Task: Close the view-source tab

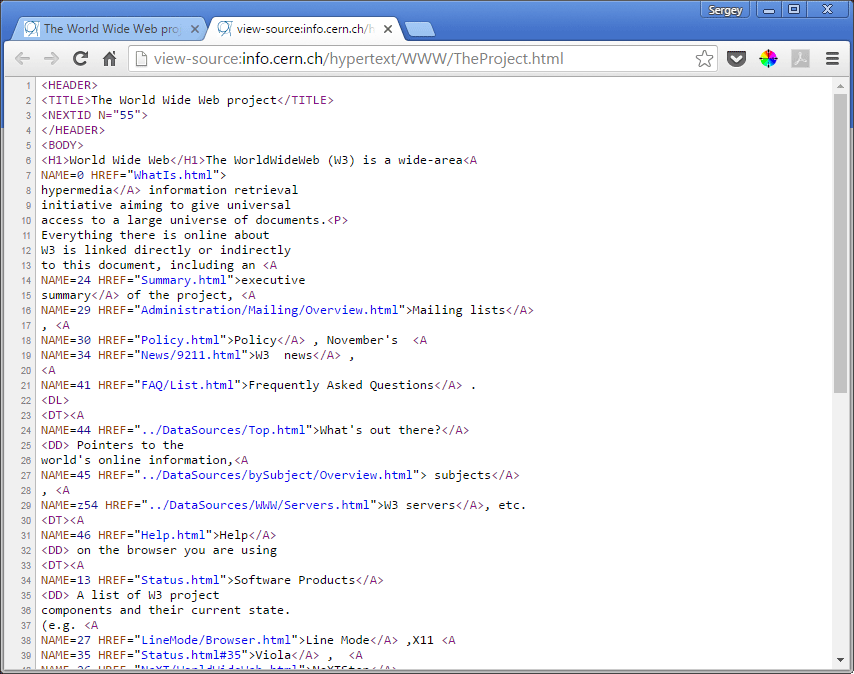Action: tap(388, 29)
